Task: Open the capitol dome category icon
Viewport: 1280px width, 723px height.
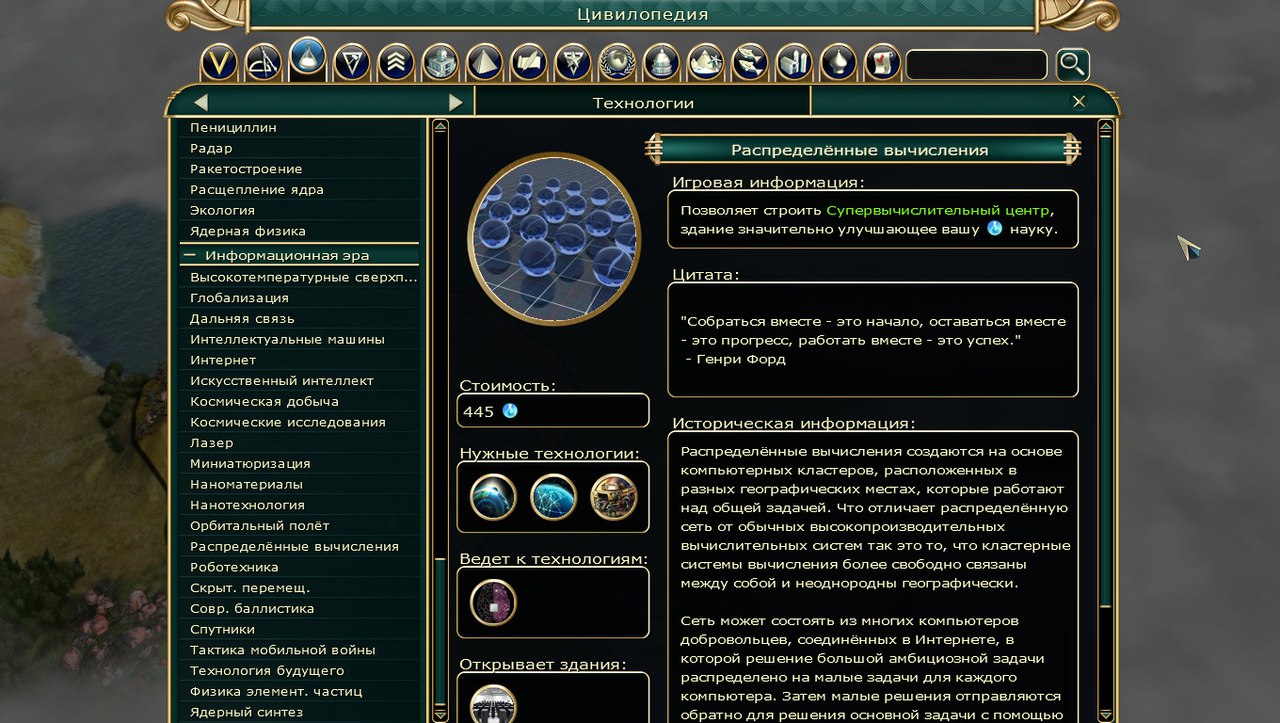Action: coord(661,63)
